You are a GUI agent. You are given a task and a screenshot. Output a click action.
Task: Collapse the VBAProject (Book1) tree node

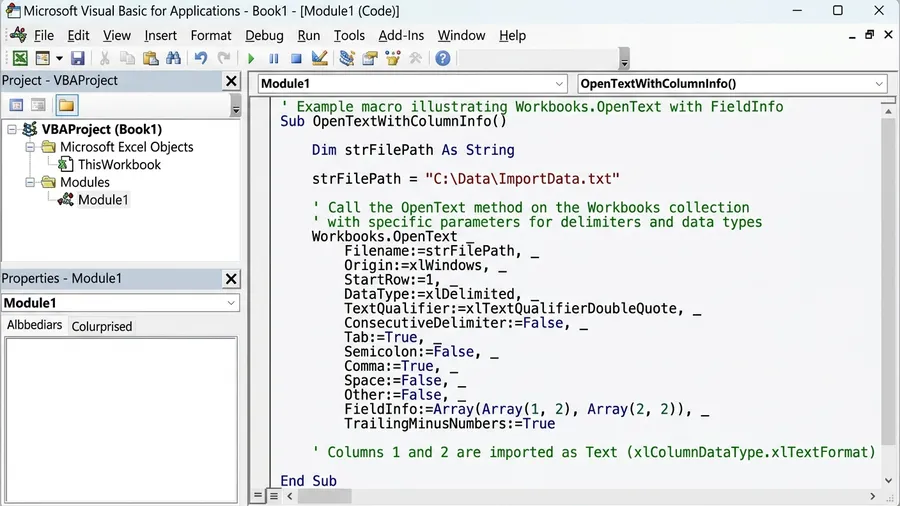coord(11,129)
